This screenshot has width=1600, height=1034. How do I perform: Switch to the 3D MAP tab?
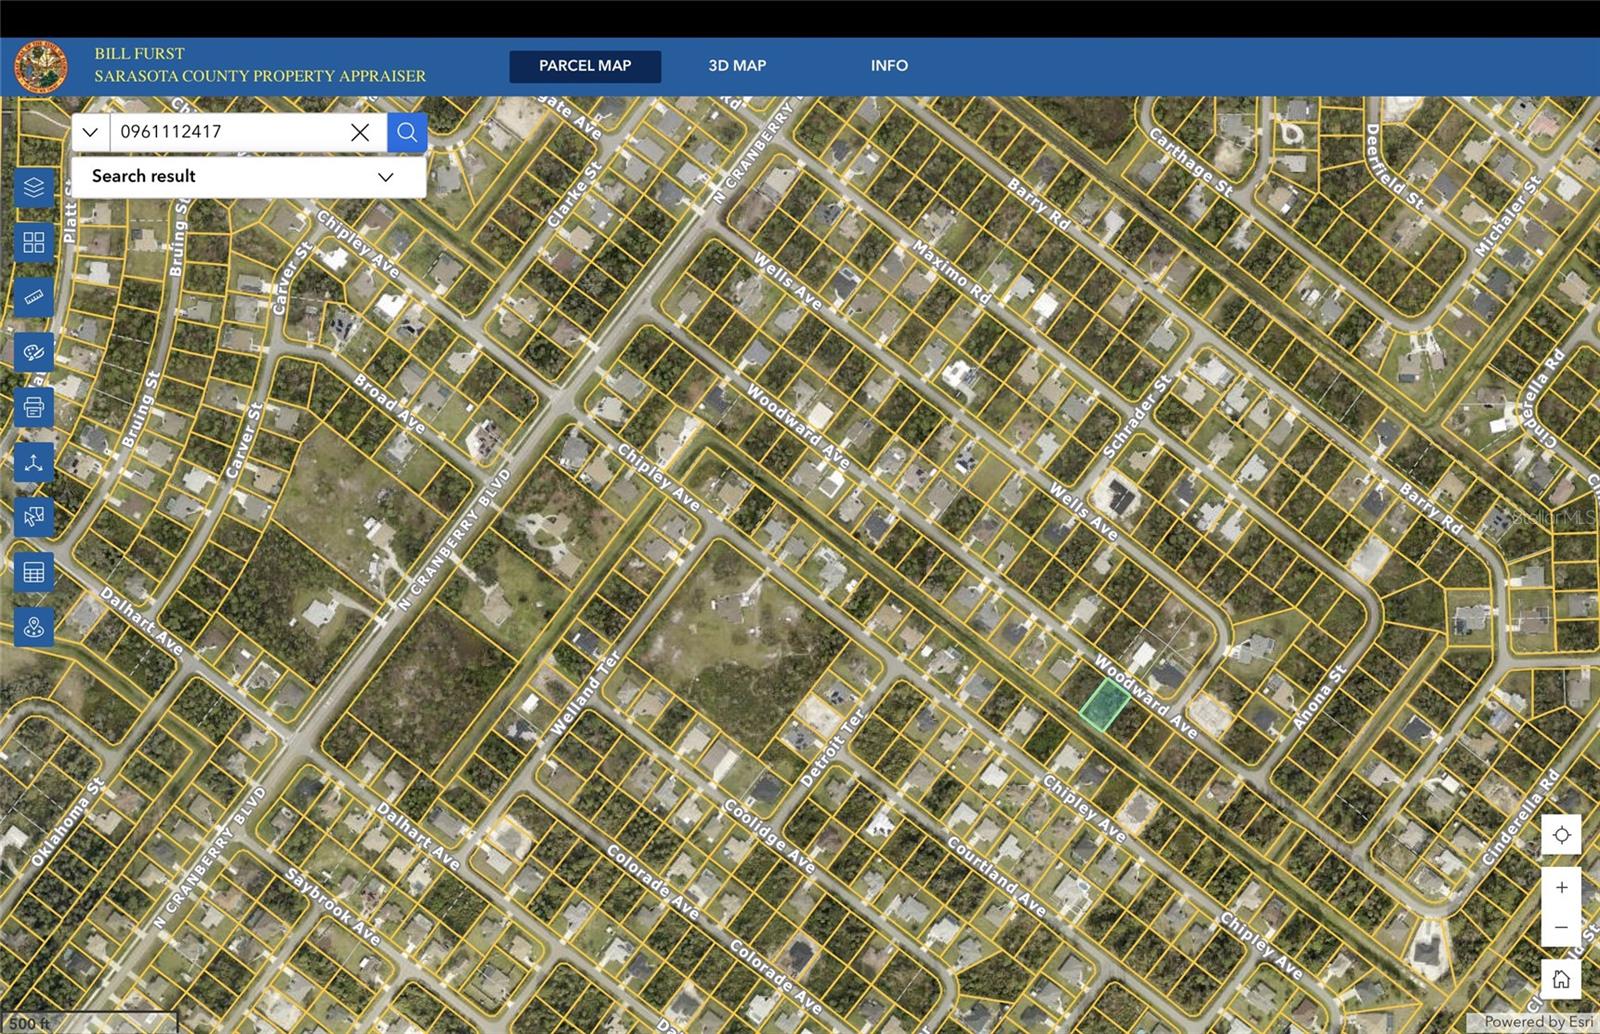pos(737,66)
